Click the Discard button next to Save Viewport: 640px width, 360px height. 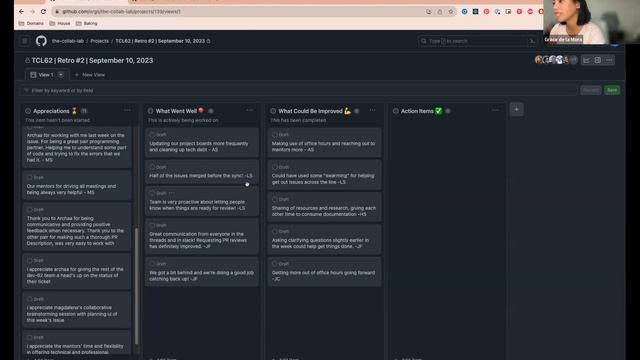(x=591, y=90)
